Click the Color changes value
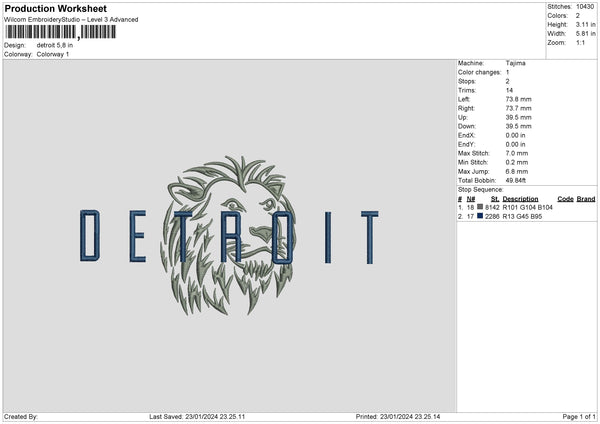 coord(507,72)
